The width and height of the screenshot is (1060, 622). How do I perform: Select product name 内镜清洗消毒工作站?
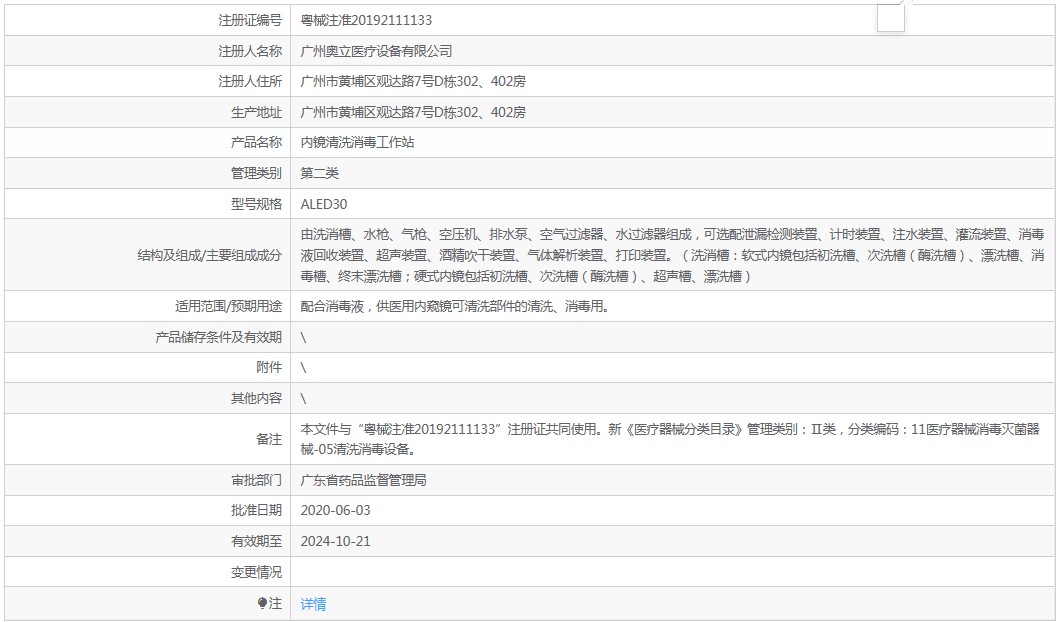[x=357, y=143]
